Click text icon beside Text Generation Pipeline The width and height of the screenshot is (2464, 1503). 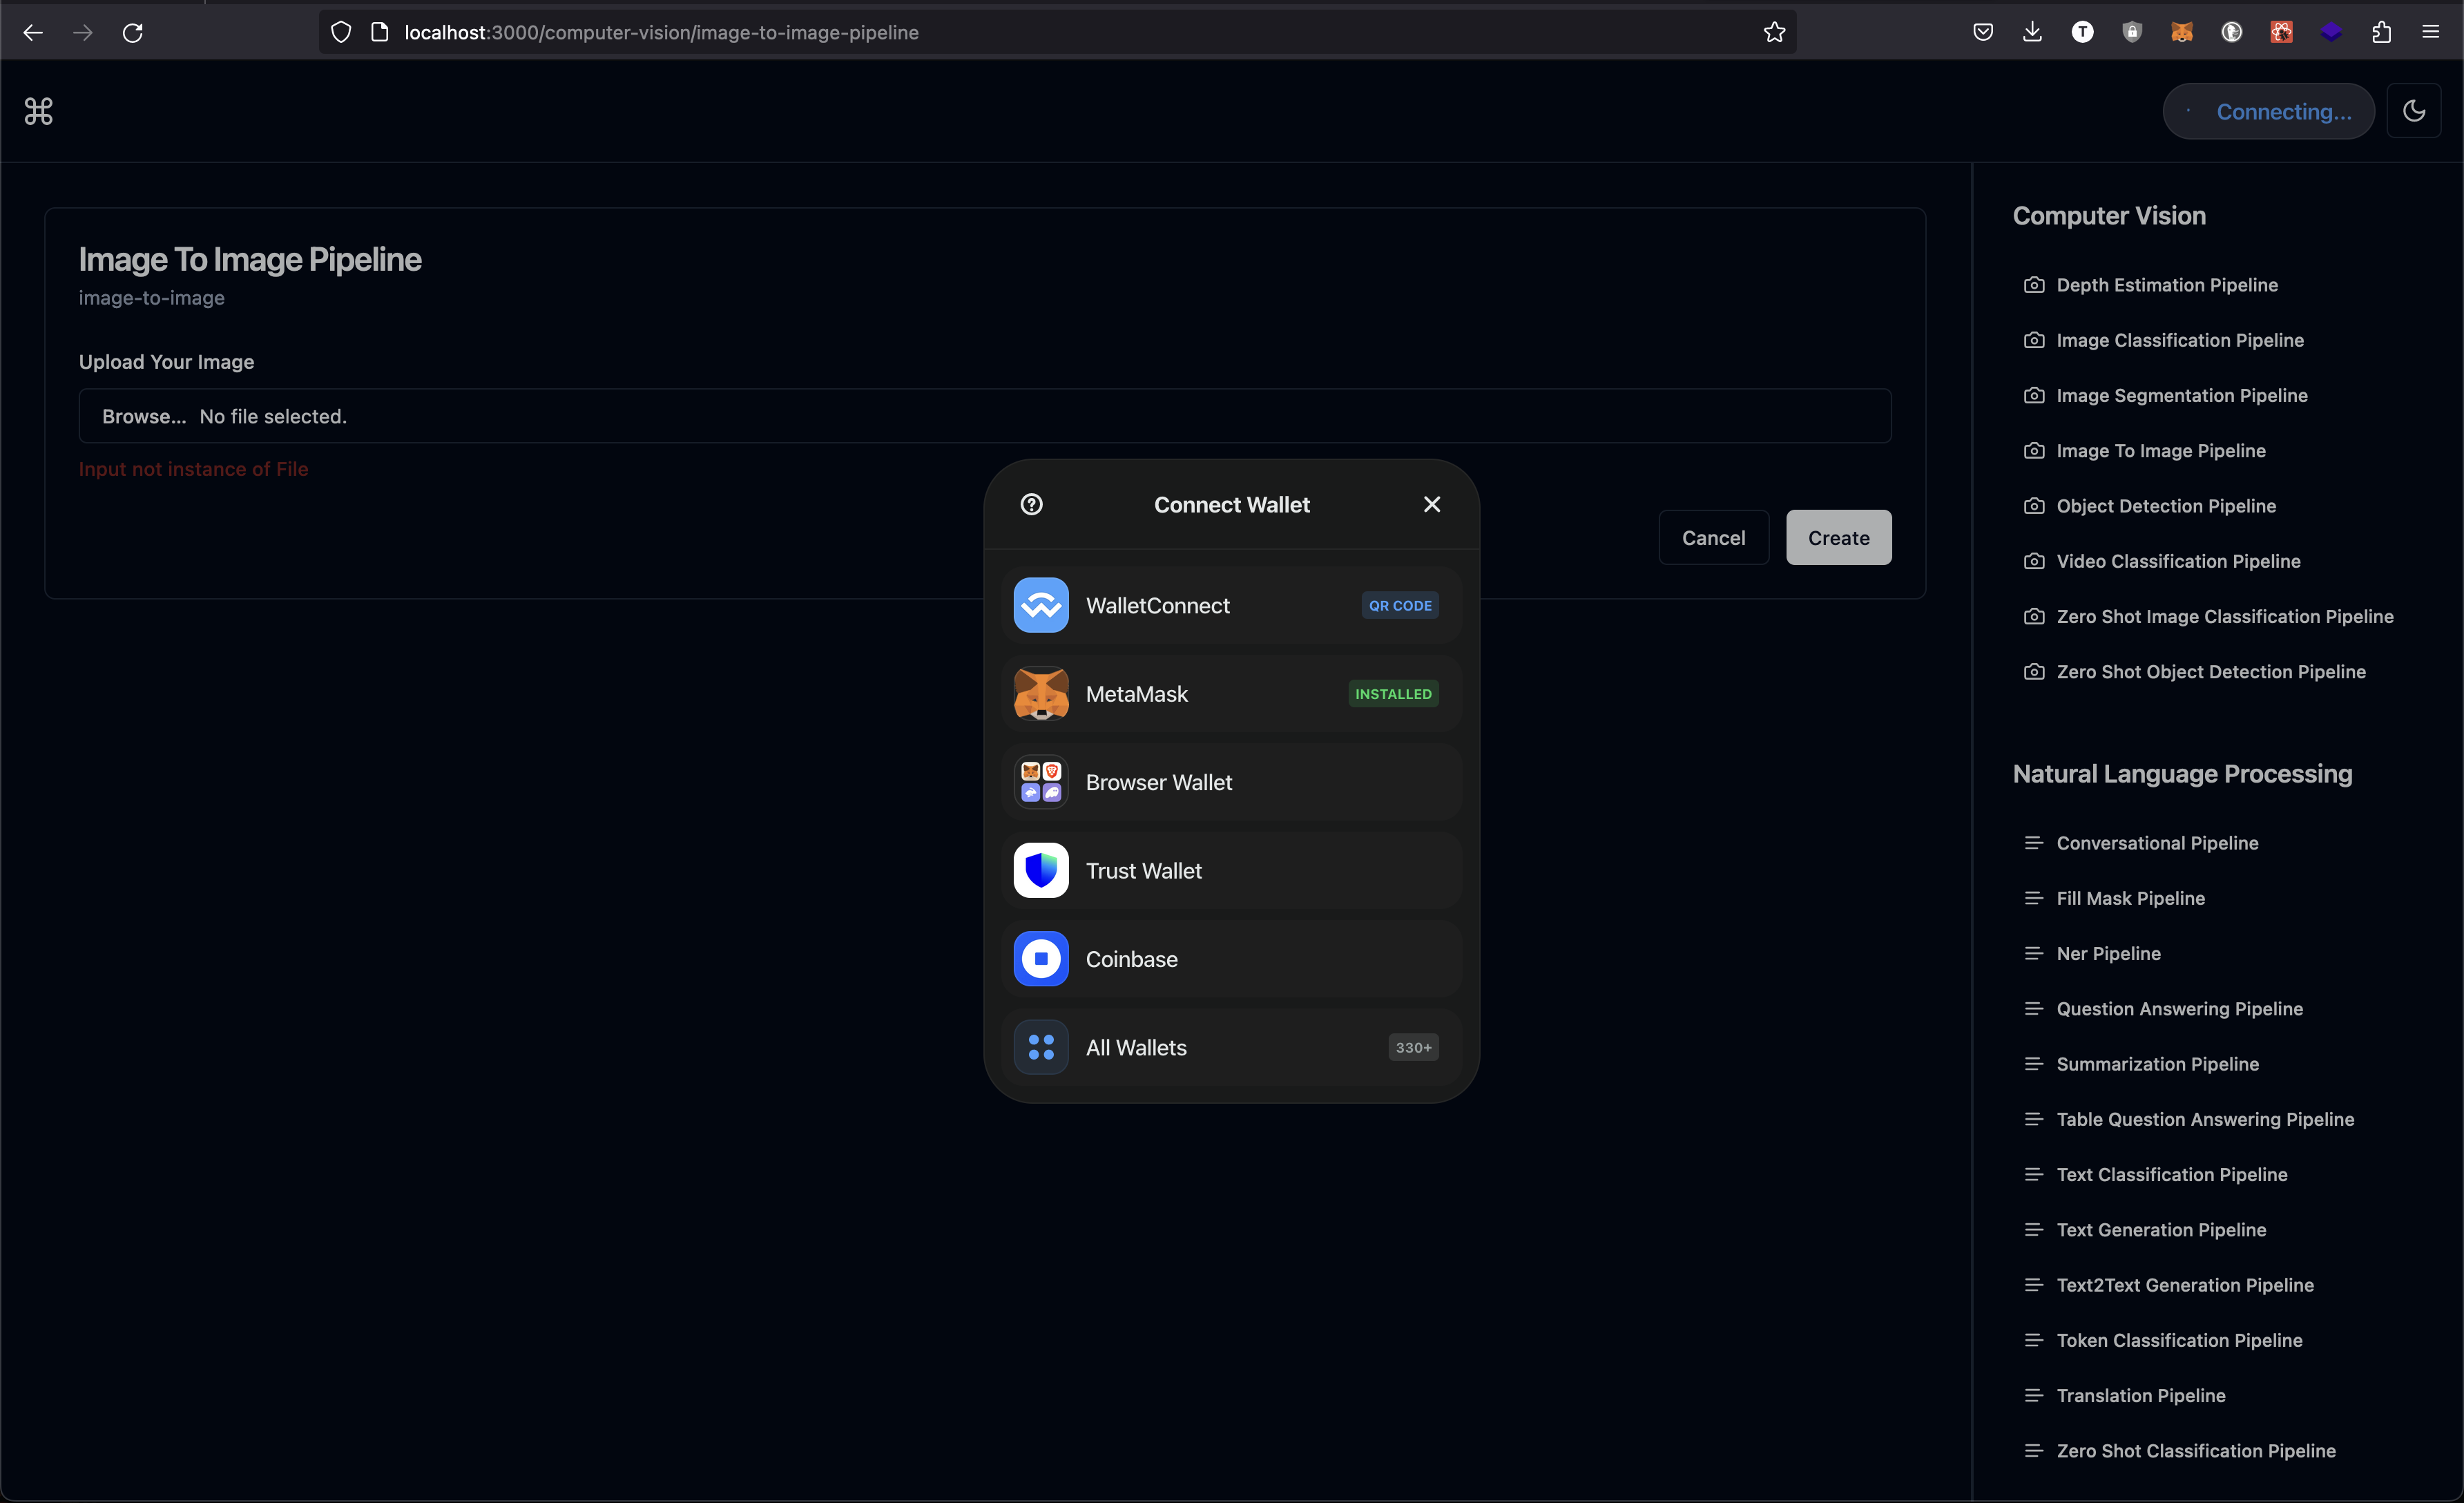(2033, 1229)
